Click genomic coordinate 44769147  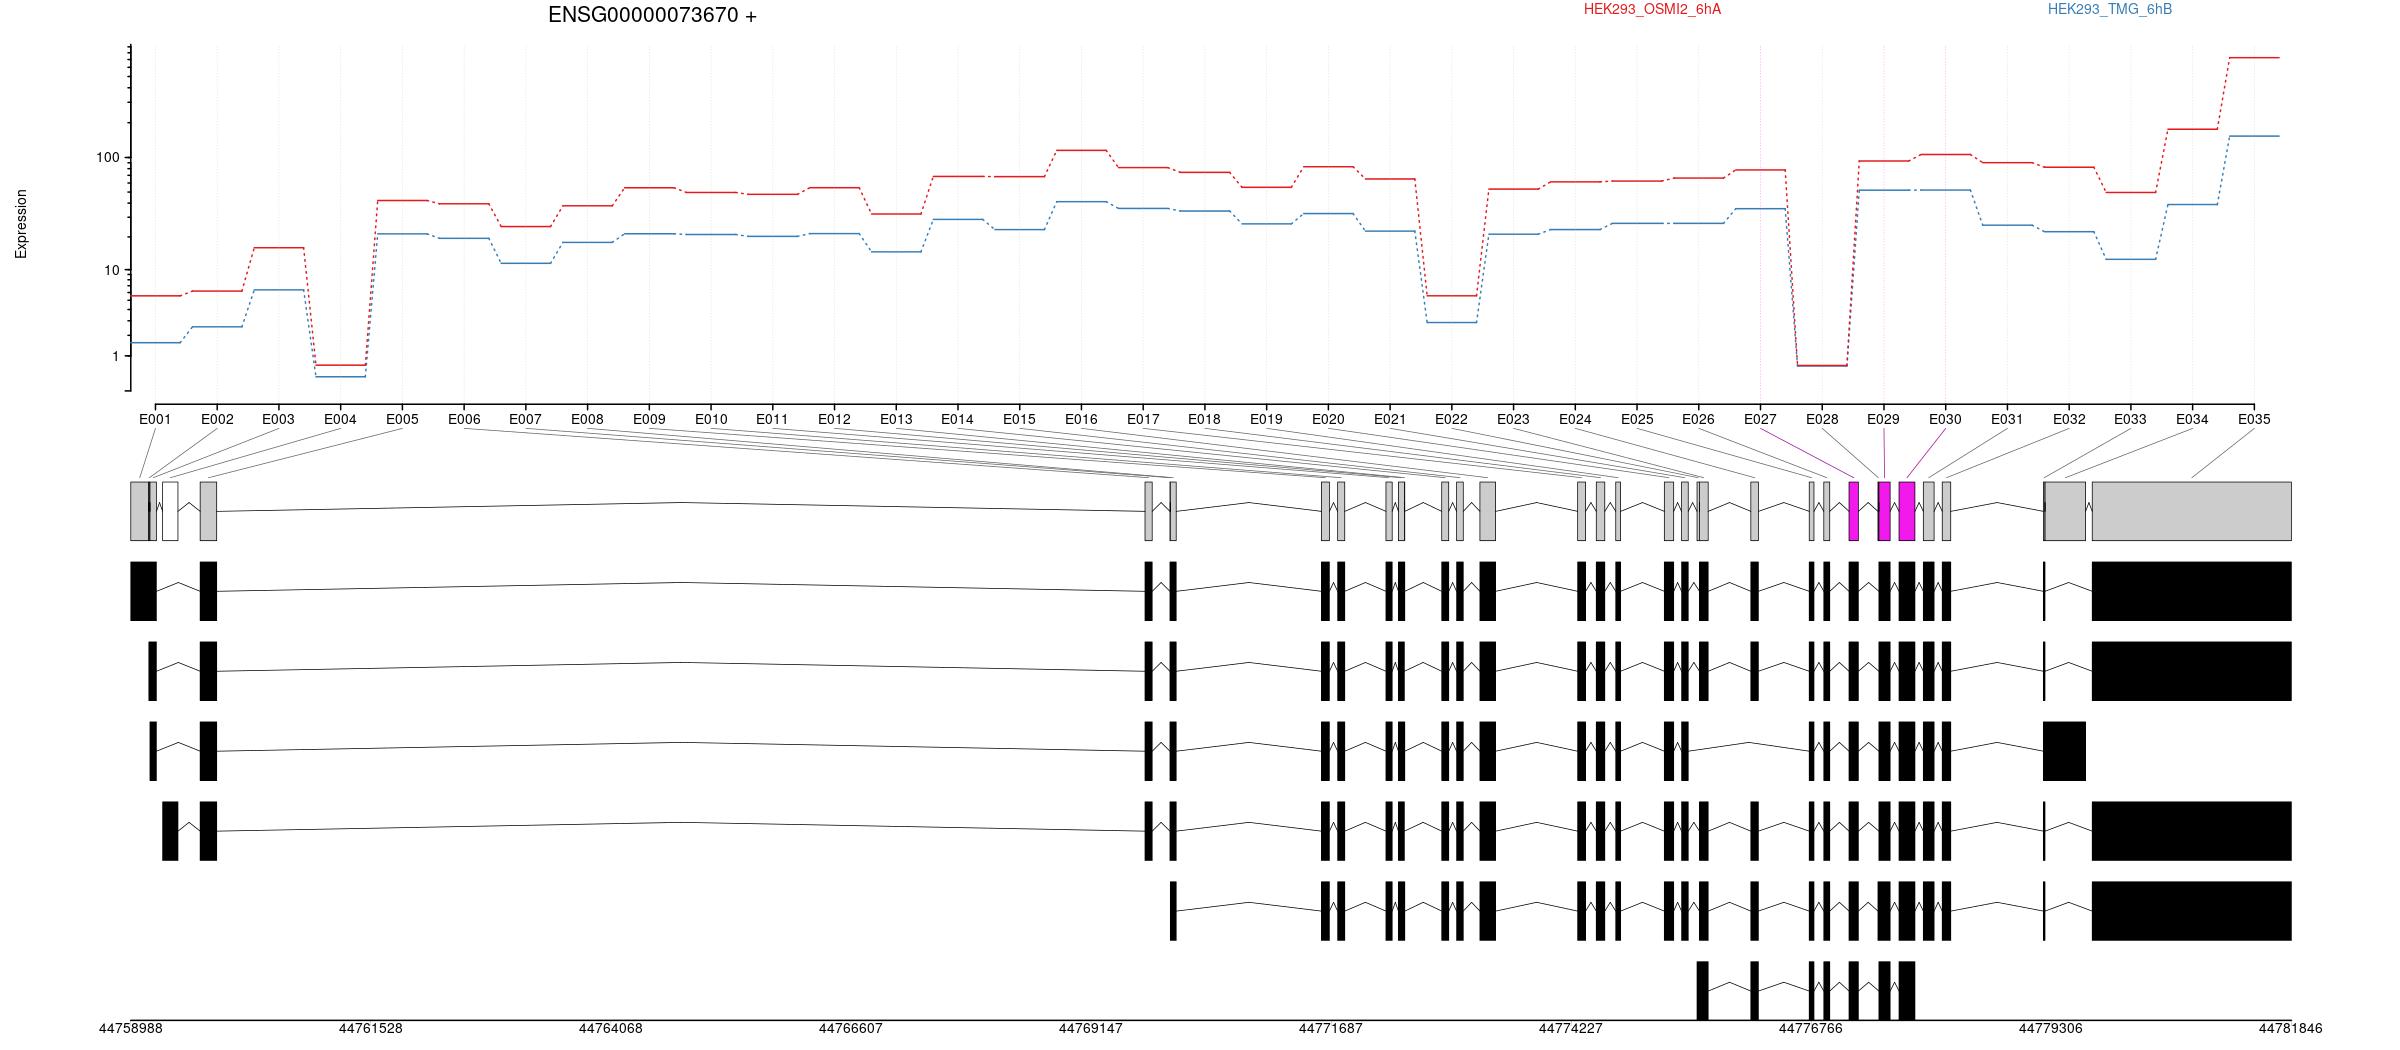pyautogui.click(x=1091, y=1028)
